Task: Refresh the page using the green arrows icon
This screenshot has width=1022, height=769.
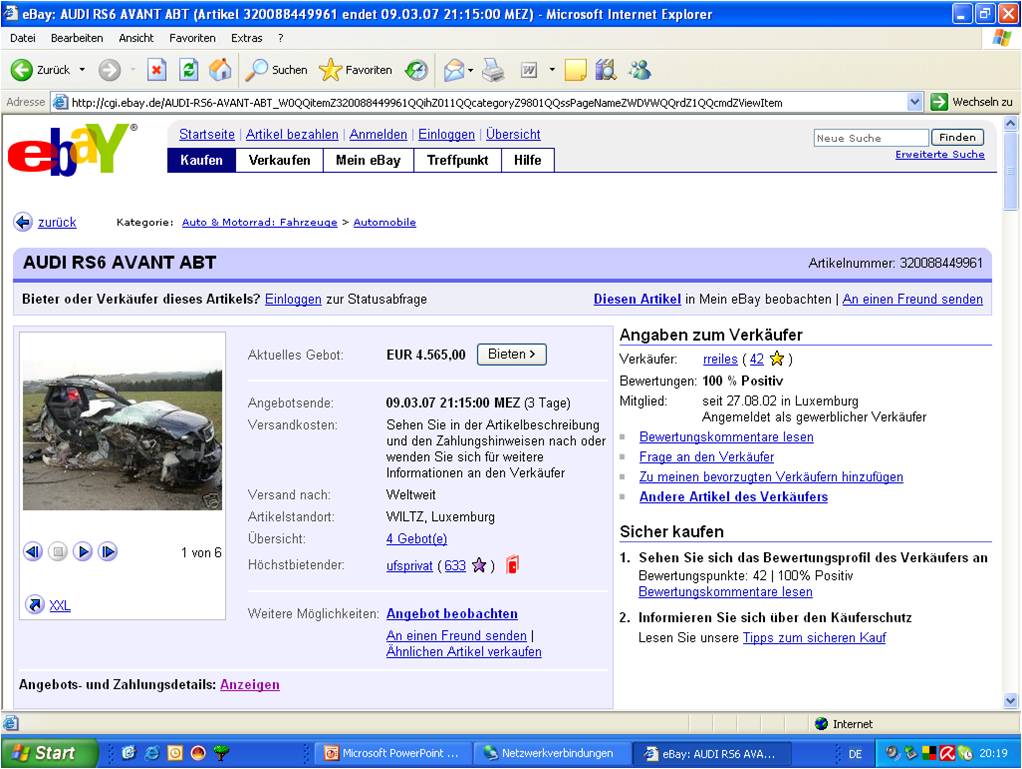Action: click(x=189, y=70)
